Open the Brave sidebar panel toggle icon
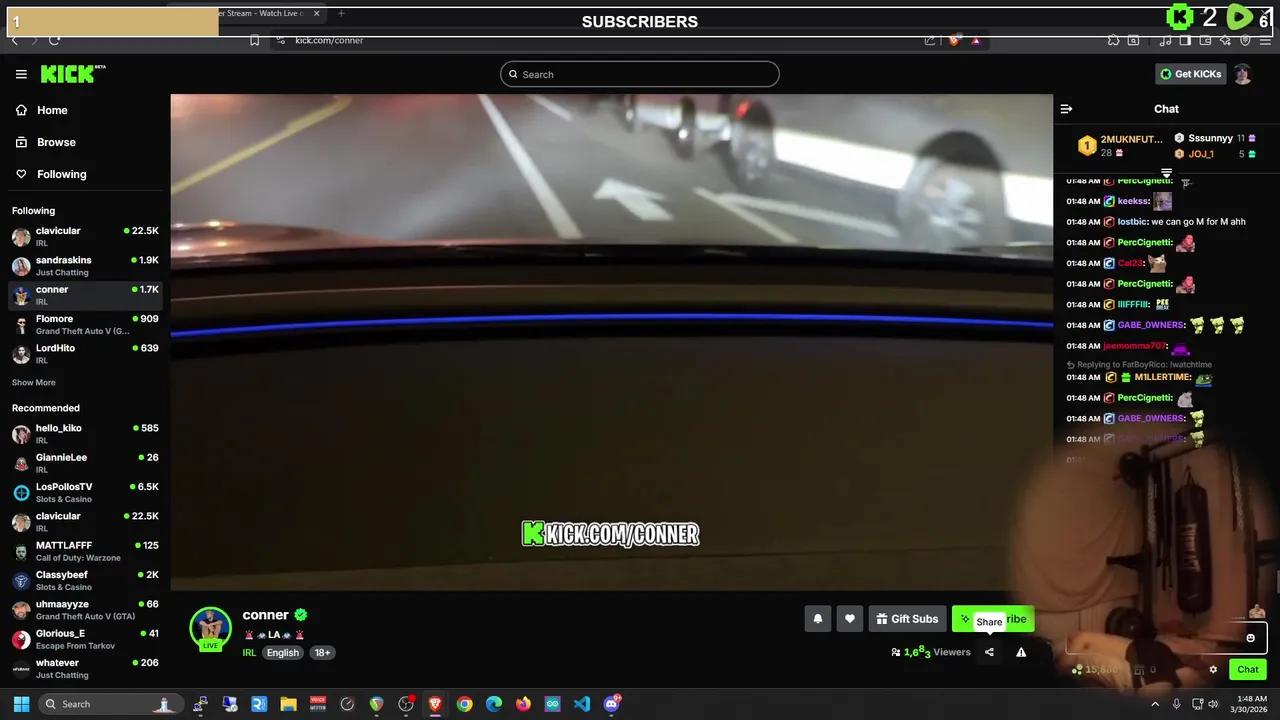 1185,40
